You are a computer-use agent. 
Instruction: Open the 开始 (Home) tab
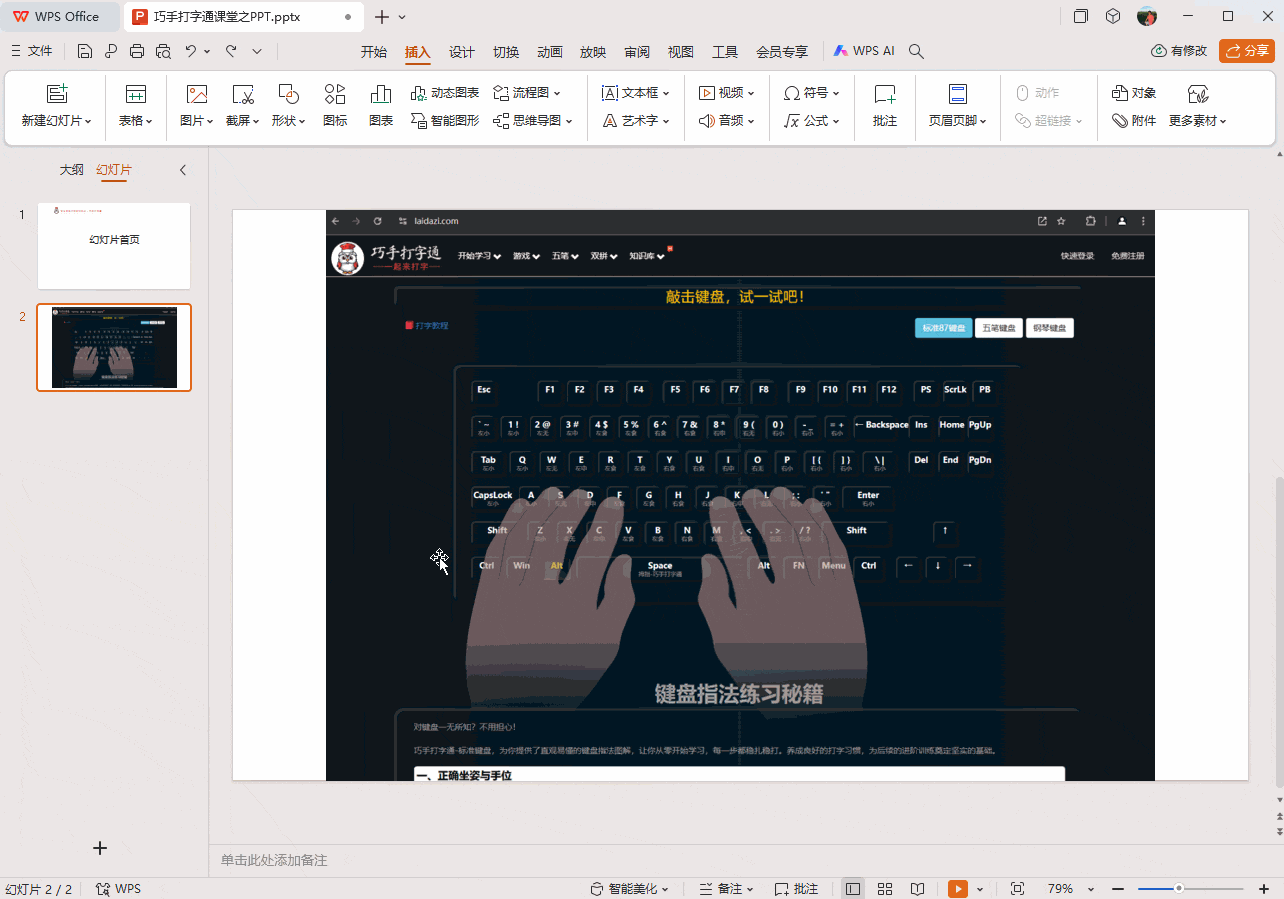tap(374, 52)
